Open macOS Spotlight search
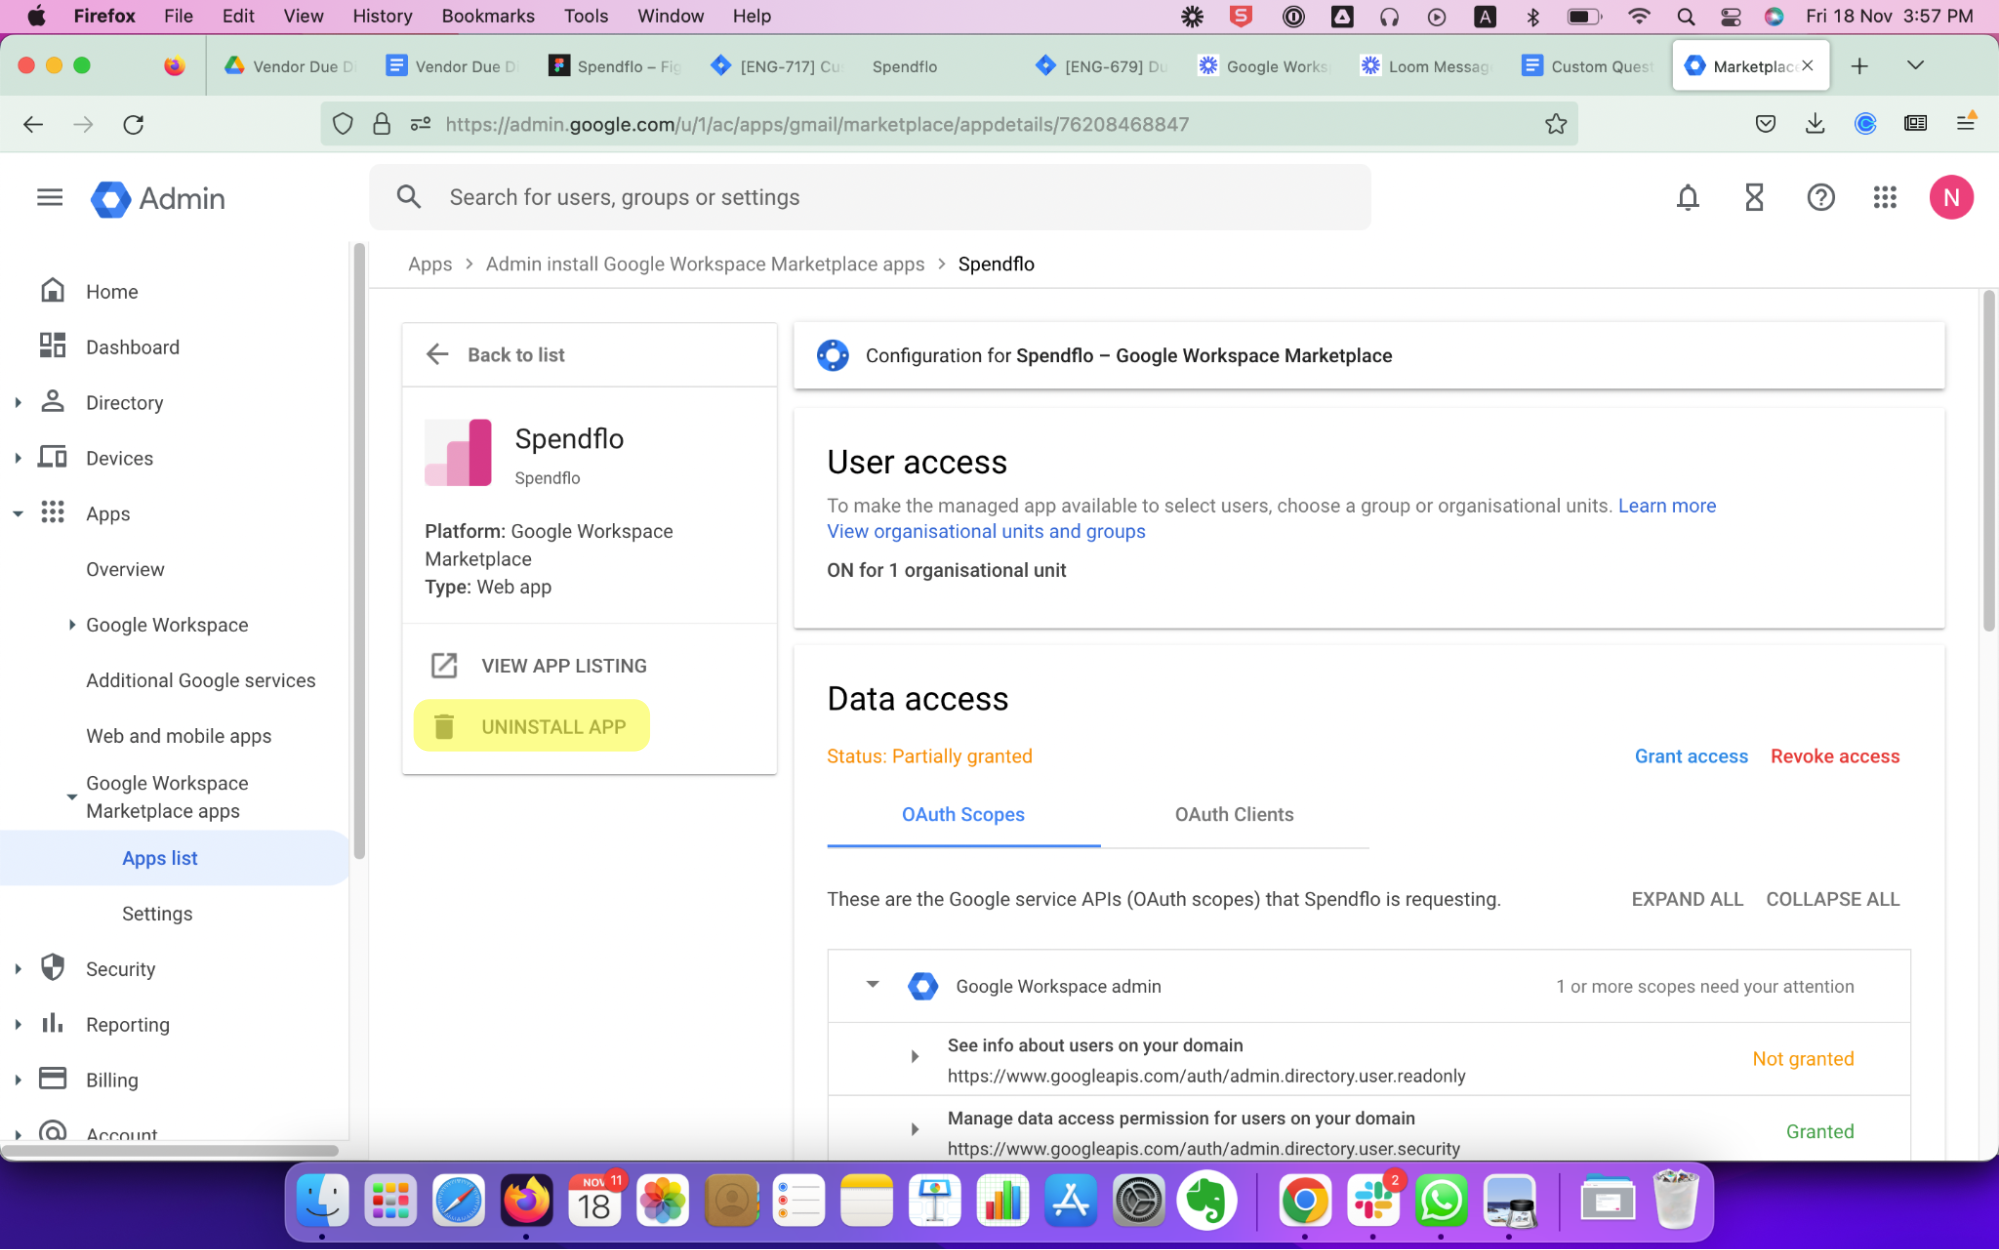This screenshot has width=1999, height=1250. click(x=1685, y=16)
